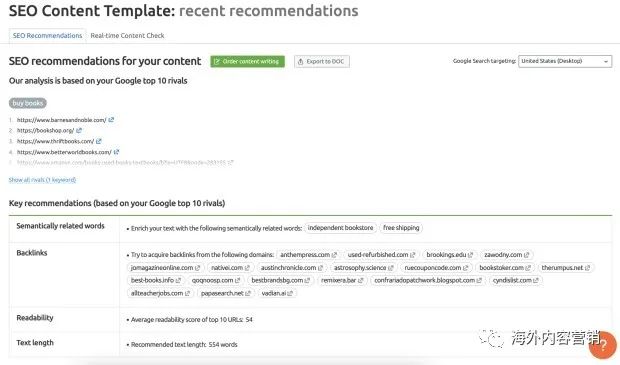Open external link icon next to barnesandnoble.com
Image resolution: width=620 pixels, height=365 pixels.
coord(111,119)
